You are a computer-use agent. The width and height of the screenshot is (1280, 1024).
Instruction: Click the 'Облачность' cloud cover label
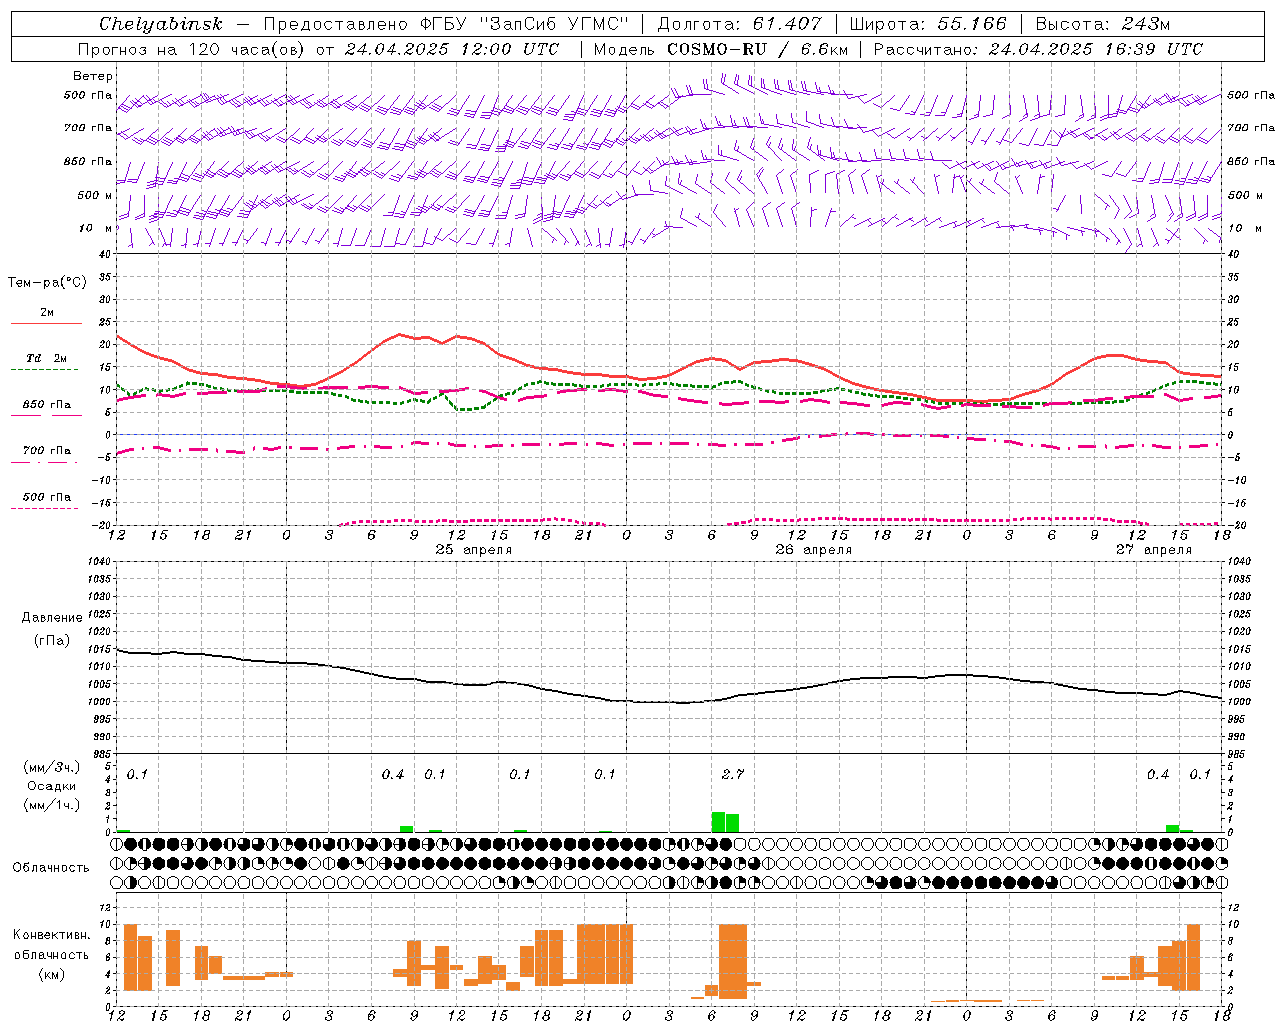(x=51, y=868)
